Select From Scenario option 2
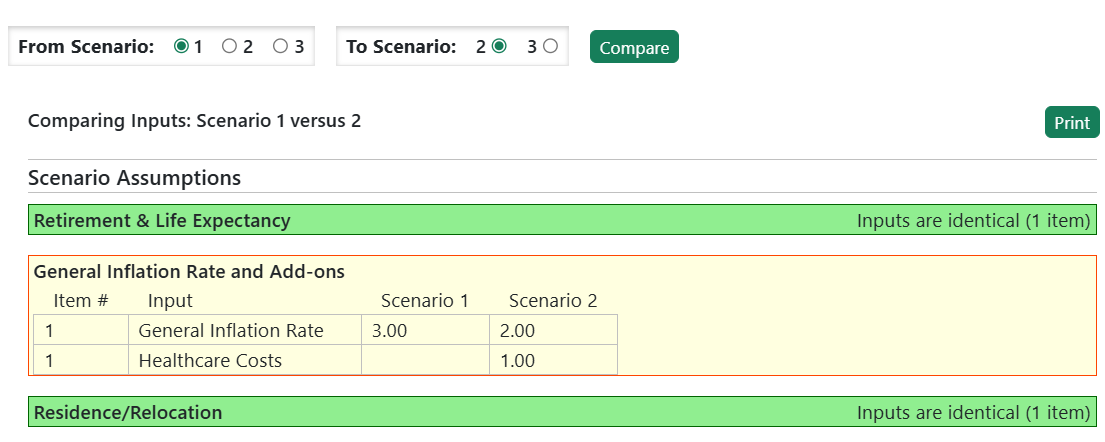 (229, 46)
